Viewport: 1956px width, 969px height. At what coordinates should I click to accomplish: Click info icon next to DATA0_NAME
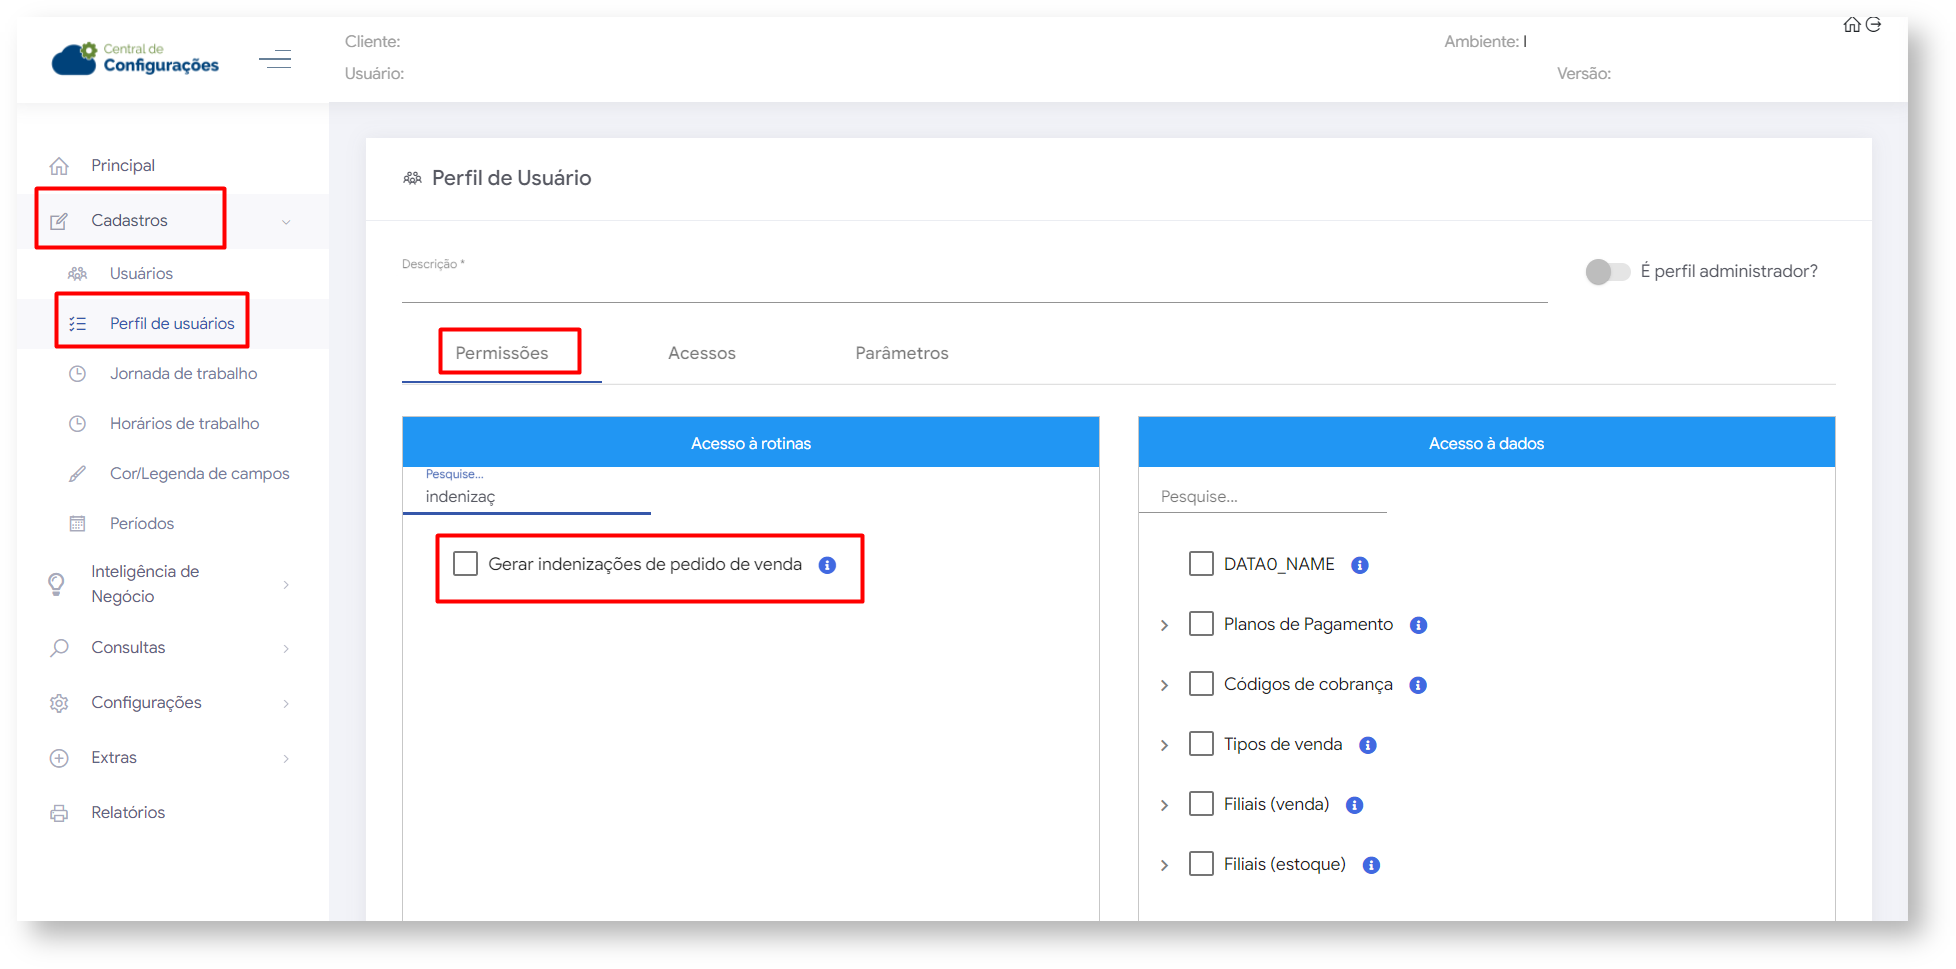(x=1360, y=565)
